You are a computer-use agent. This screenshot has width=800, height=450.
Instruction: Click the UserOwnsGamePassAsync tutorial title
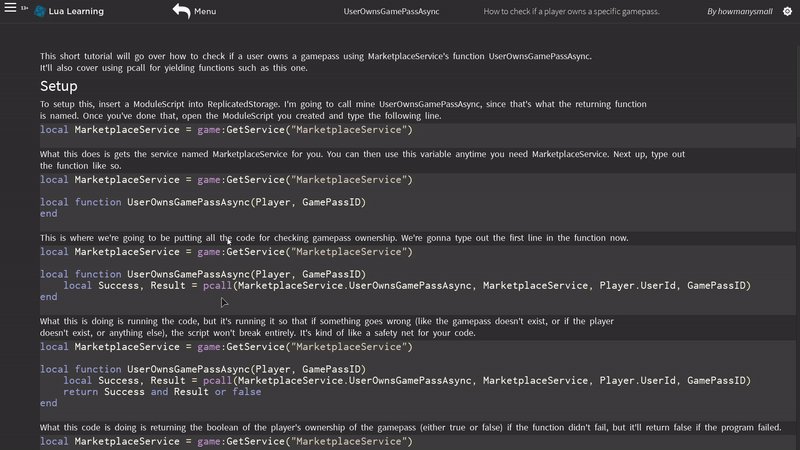(x=391, y=11)
